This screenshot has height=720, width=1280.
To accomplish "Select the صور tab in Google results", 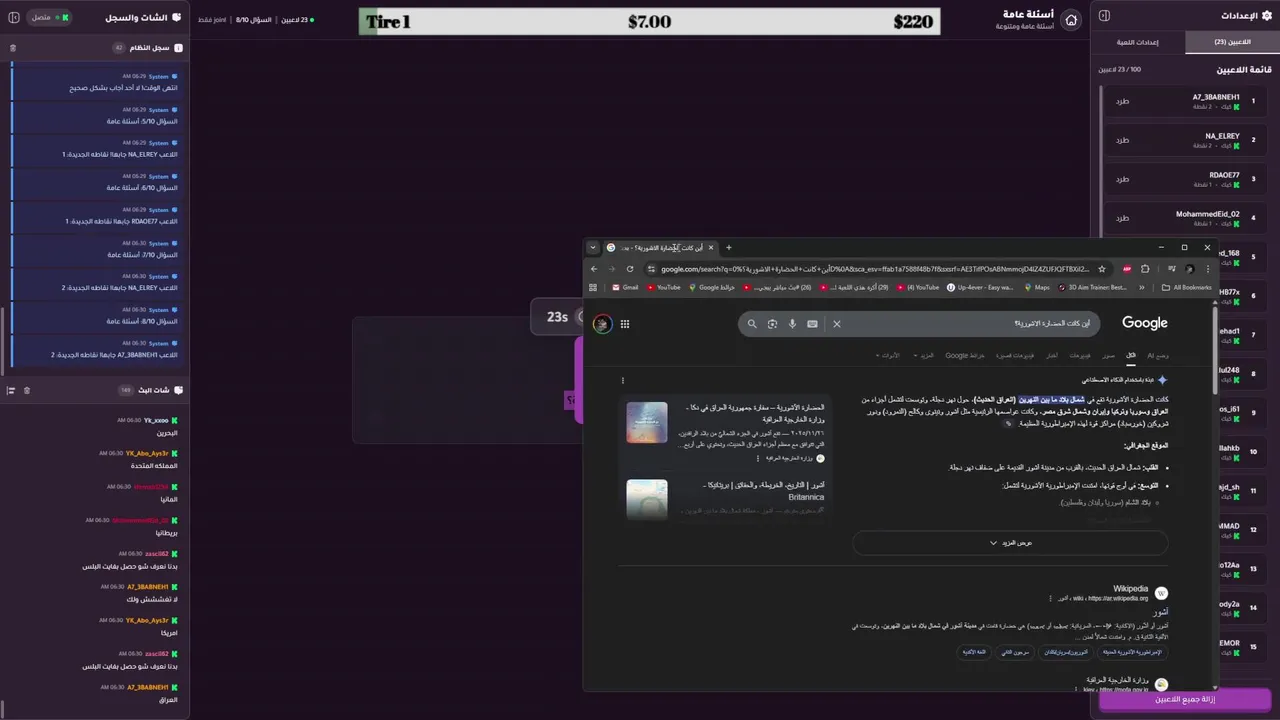I will pos(1108,355).
